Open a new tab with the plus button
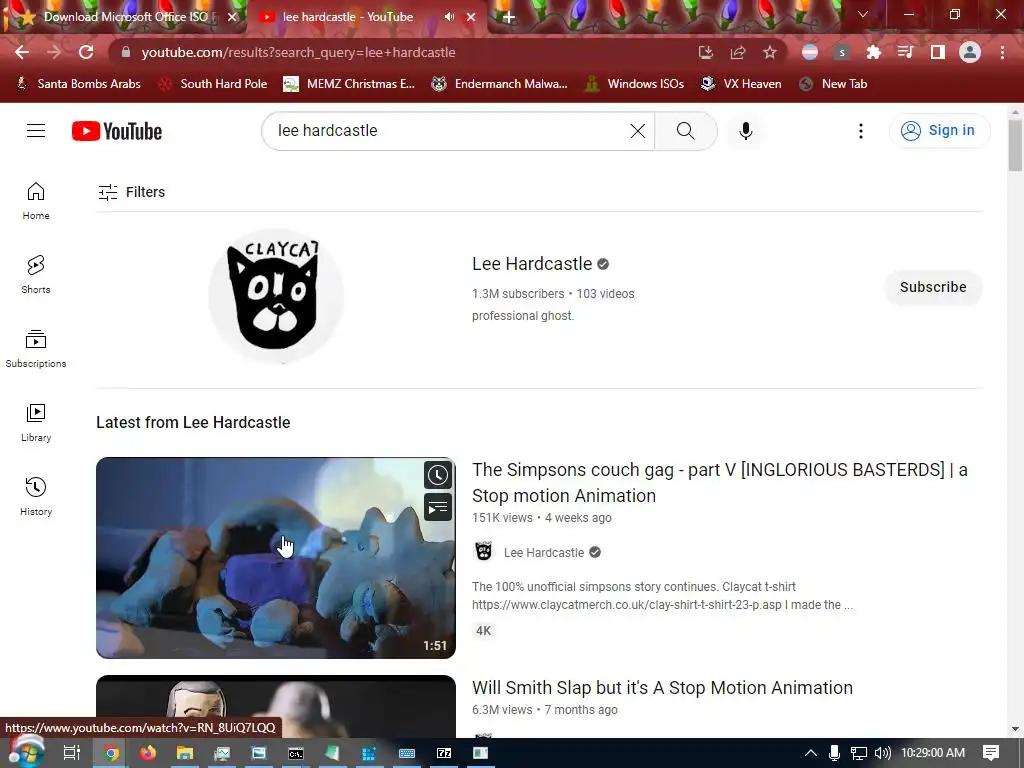Viewport: 1024px width, 768px height. [x=509, y=18]
